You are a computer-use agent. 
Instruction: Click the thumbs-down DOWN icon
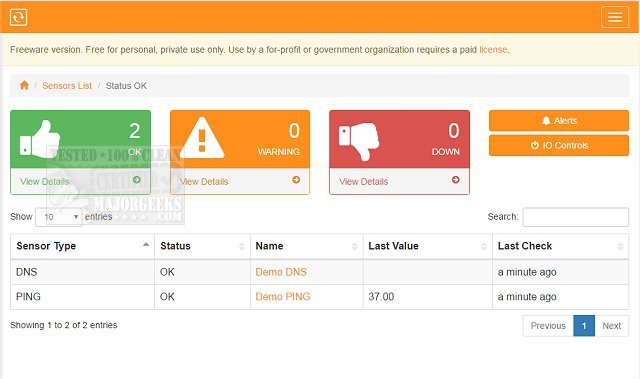359,141
